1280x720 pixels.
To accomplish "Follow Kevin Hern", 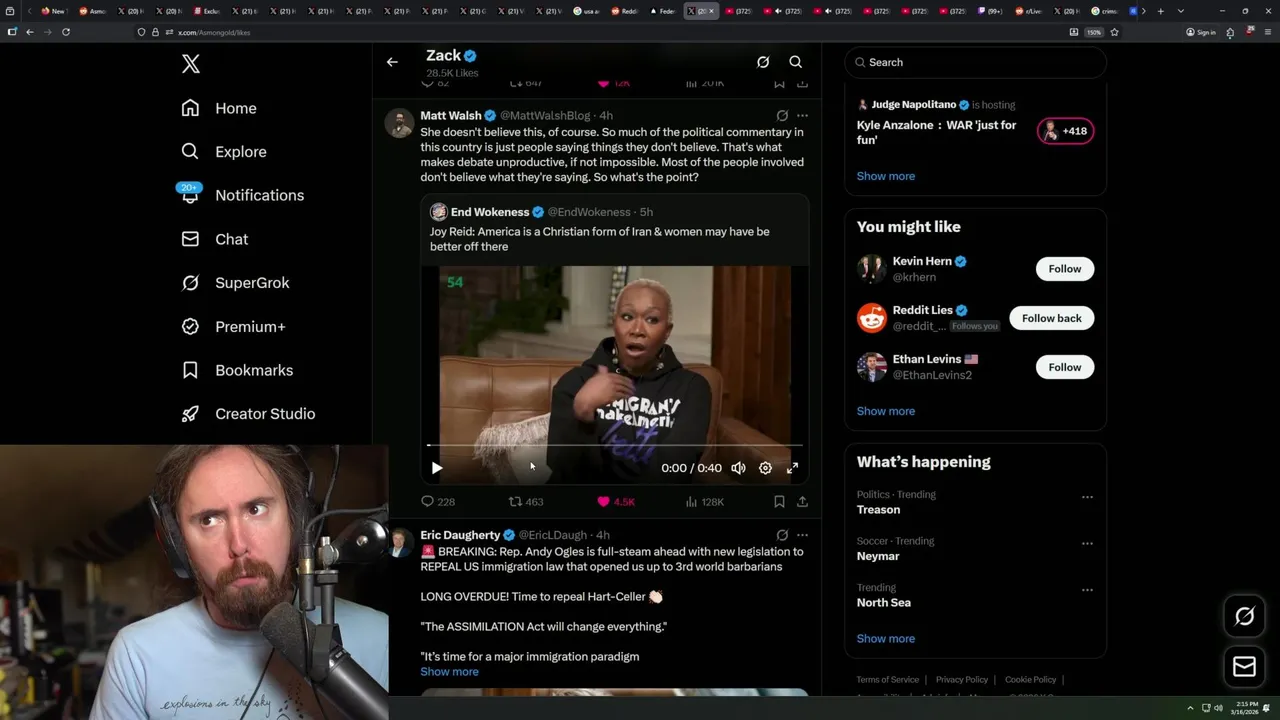I will coord(1065,269).
